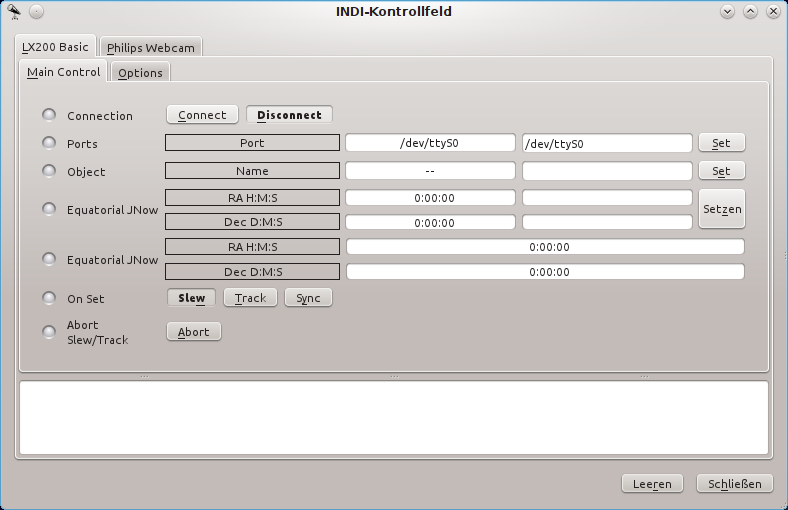This screenshot has height=510, width=788.
Task: Click the Ports status indicator light
Action: click(48, 143)
